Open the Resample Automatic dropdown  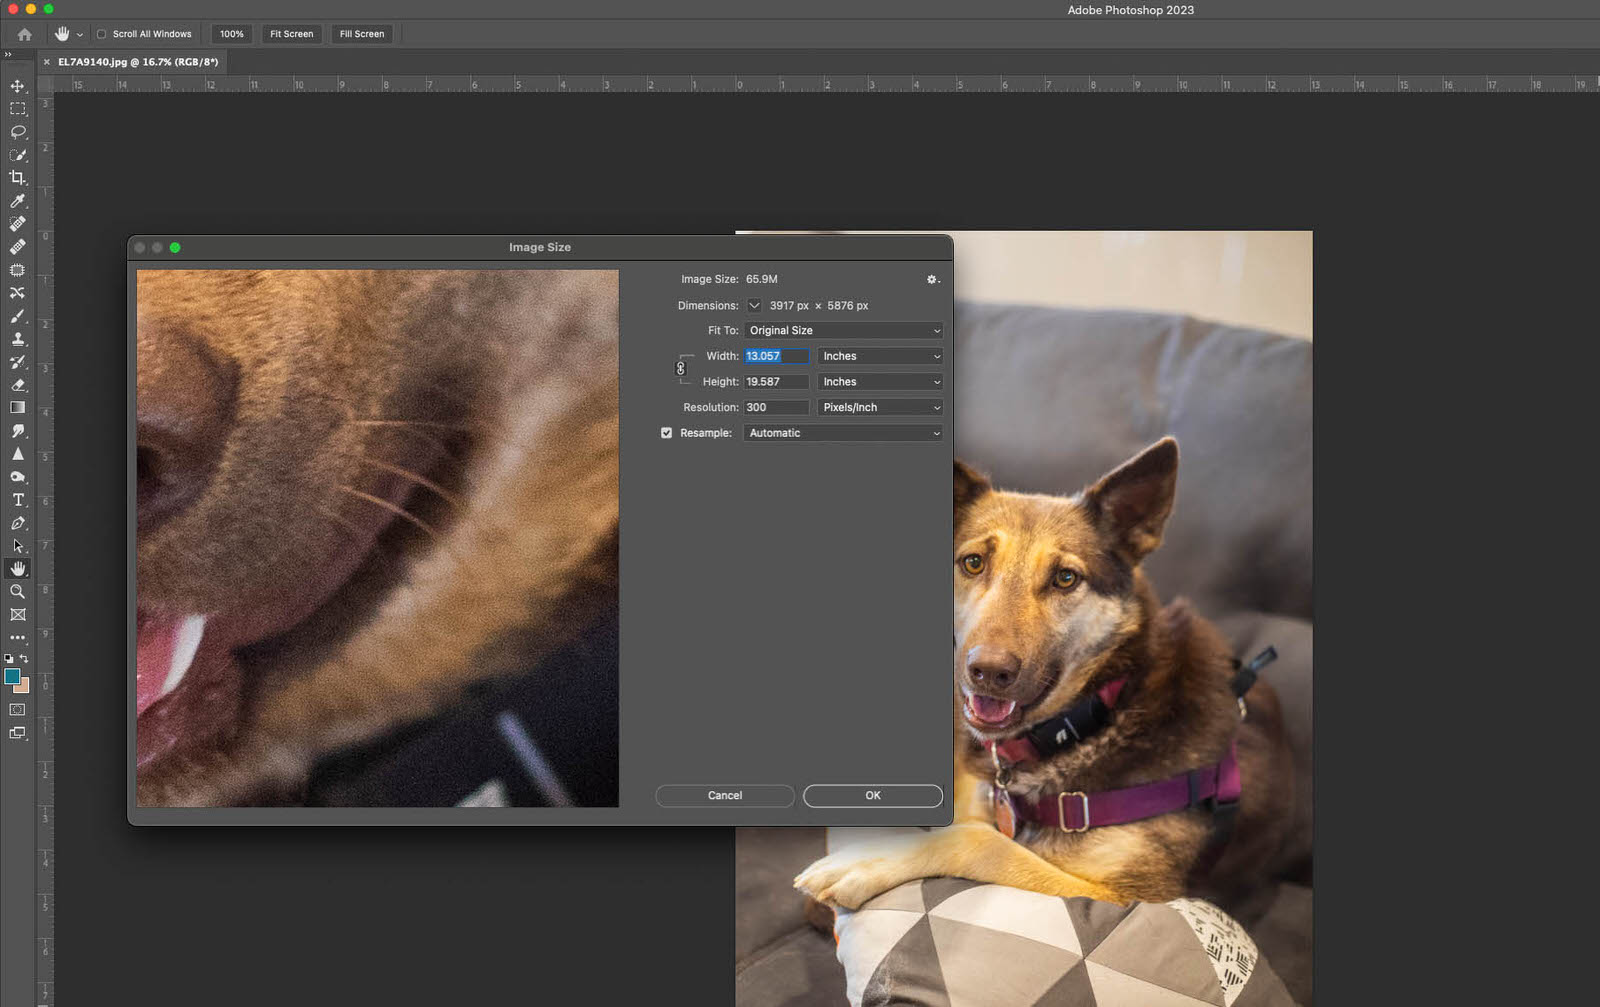(x=841, y=432)
